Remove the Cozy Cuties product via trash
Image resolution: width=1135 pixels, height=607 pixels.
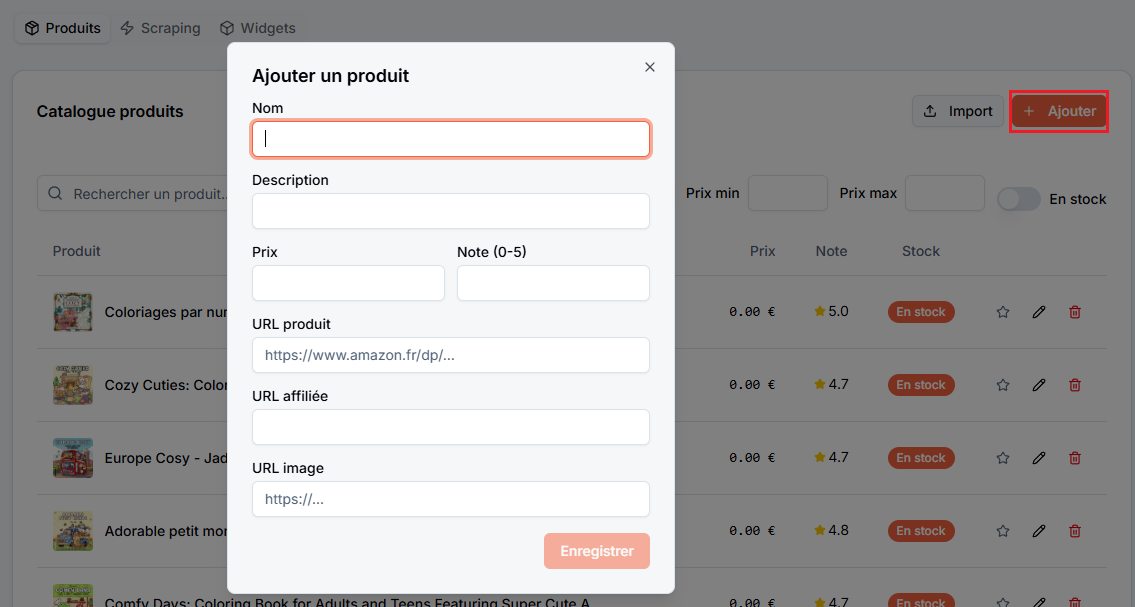[x=1075, y=385]
